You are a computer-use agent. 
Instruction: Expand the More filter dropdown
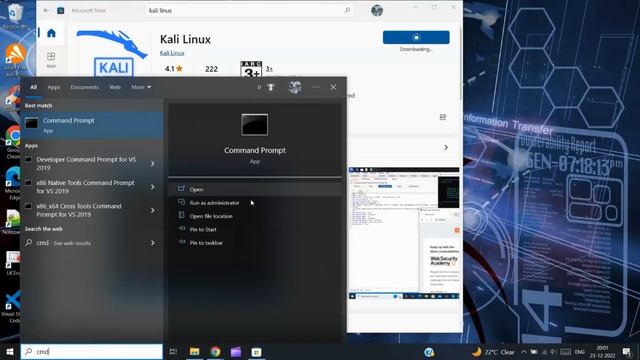click(x=141, y=87)
